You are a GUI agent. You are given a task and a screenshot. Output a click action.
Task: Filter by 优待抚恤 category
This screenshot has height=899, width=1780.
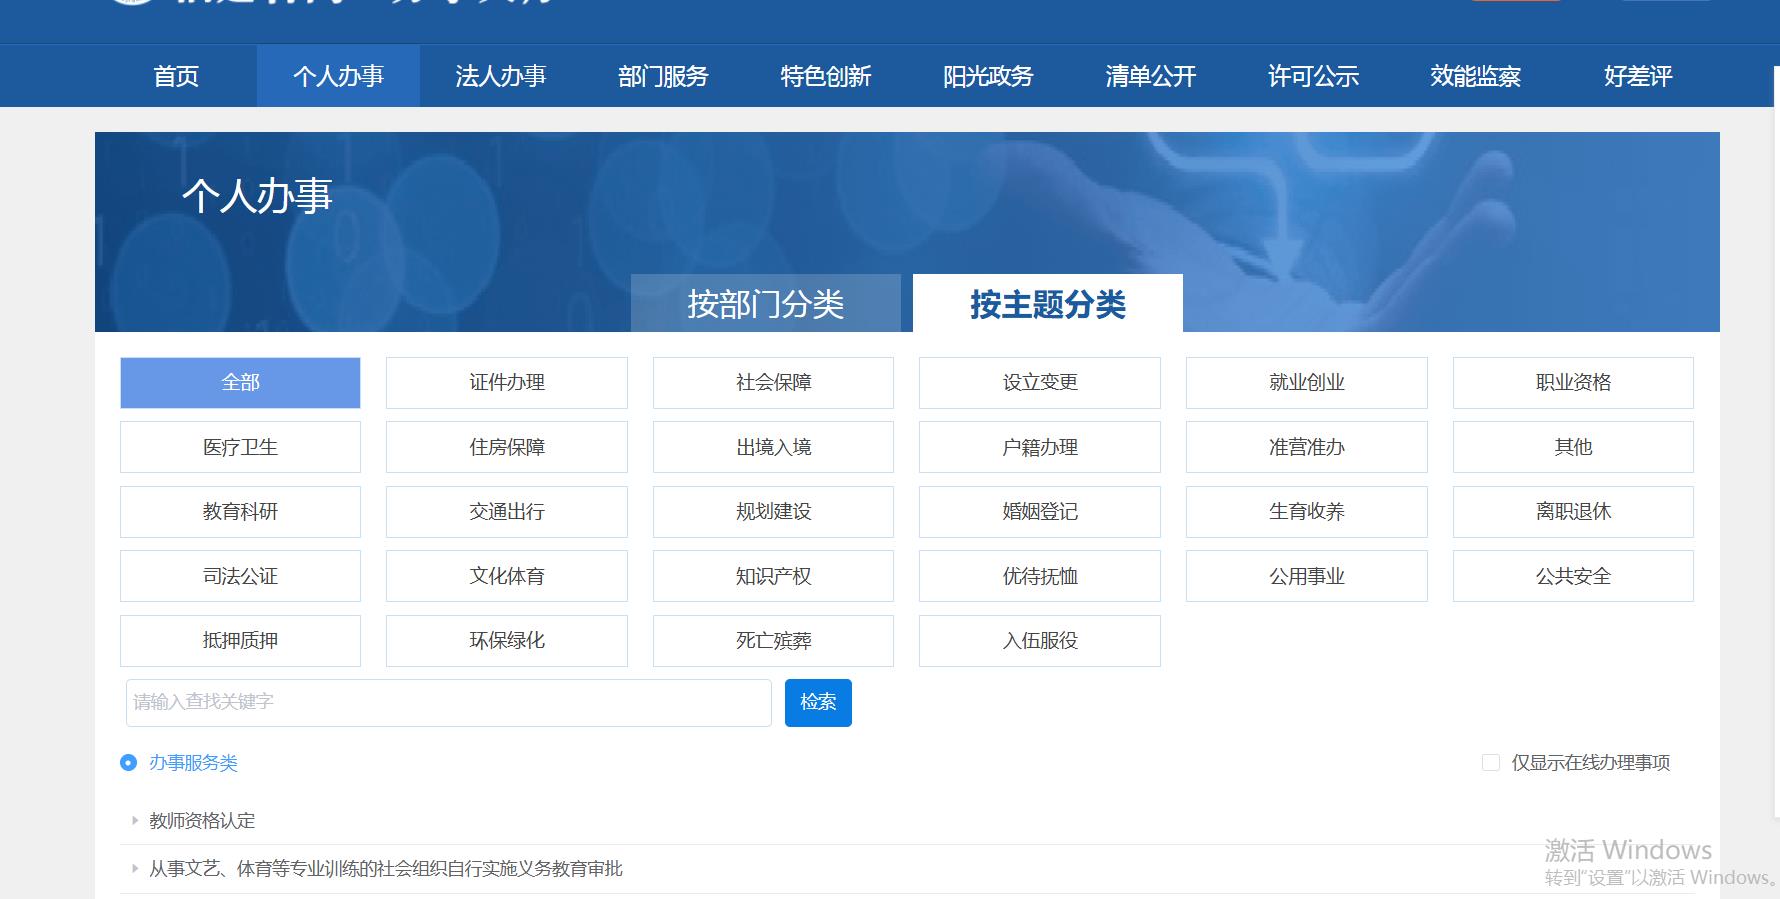coord(1040,576)
